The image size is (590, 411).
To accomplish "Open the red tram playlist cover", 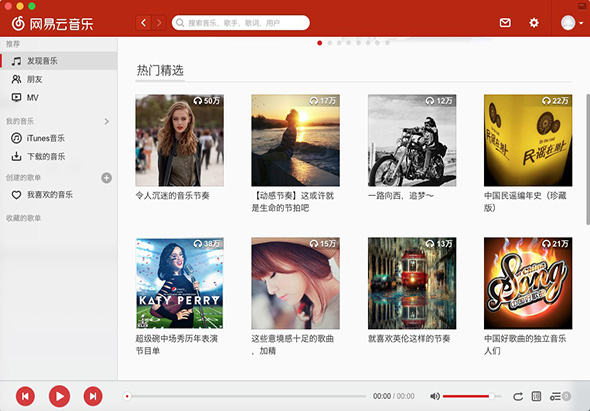I will coord(412,283).
